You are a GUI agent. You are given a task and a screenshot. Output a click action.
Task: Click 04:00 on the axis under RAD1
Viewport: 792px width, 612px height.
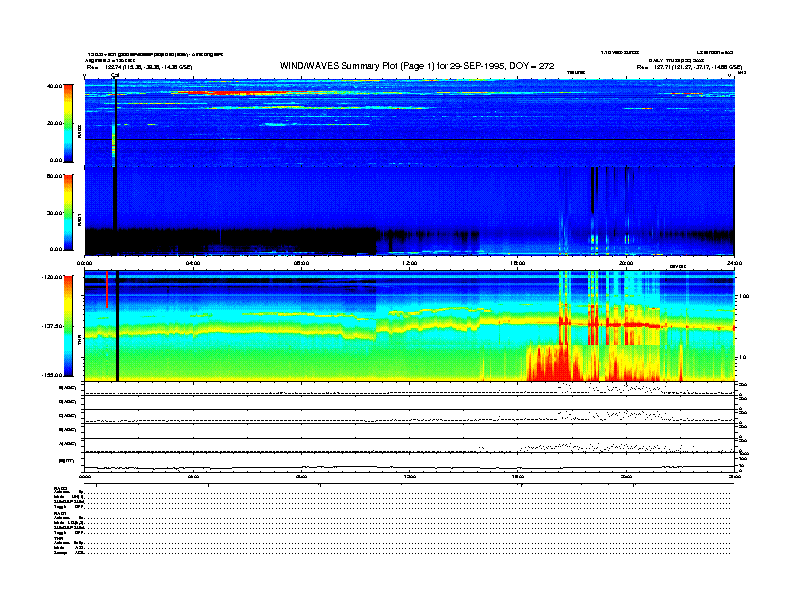click(x=193, y=263)
